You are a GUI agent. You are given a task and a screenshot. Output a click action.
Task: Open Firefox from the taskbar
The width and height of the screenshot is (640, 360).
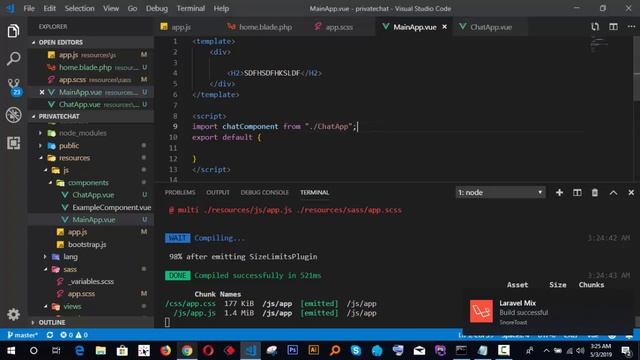point(165,351)
